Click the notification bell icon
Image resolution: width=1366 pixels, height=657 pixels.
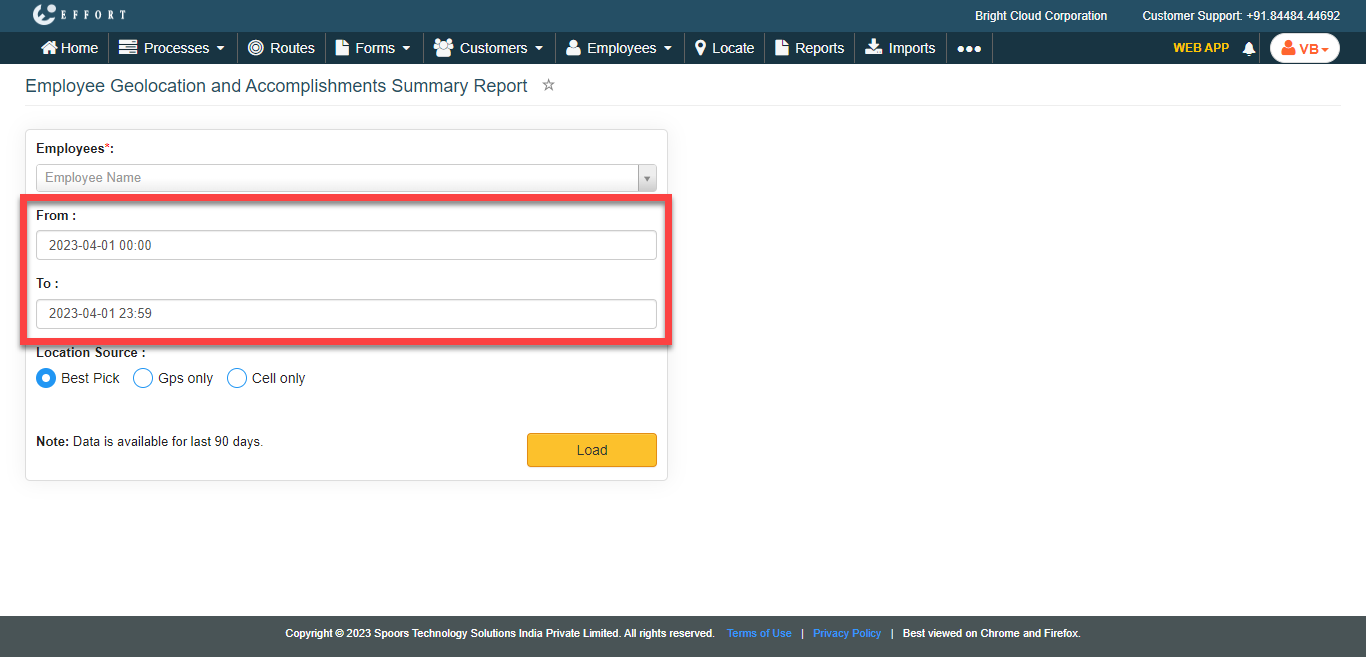point(1248,48)
